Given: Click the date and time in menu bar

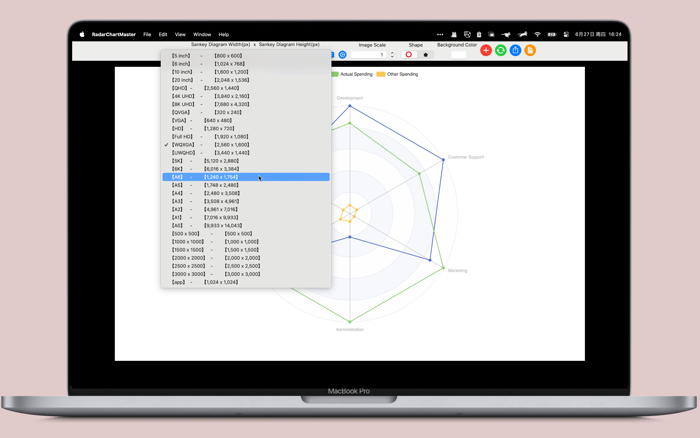Looking at the screenshot, I should tap(598, 34).
